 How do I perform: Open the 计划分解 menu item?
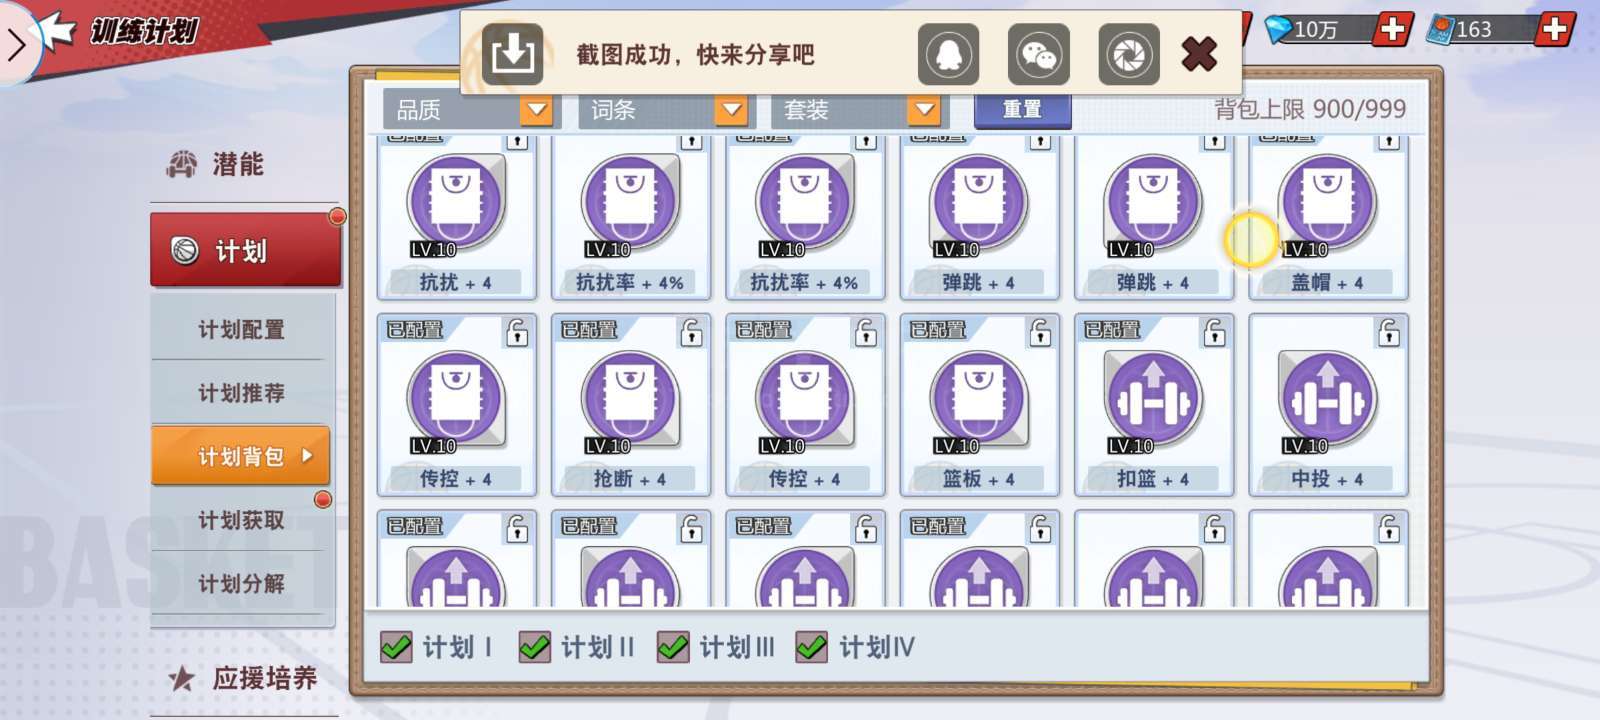[x=241, y=583]
